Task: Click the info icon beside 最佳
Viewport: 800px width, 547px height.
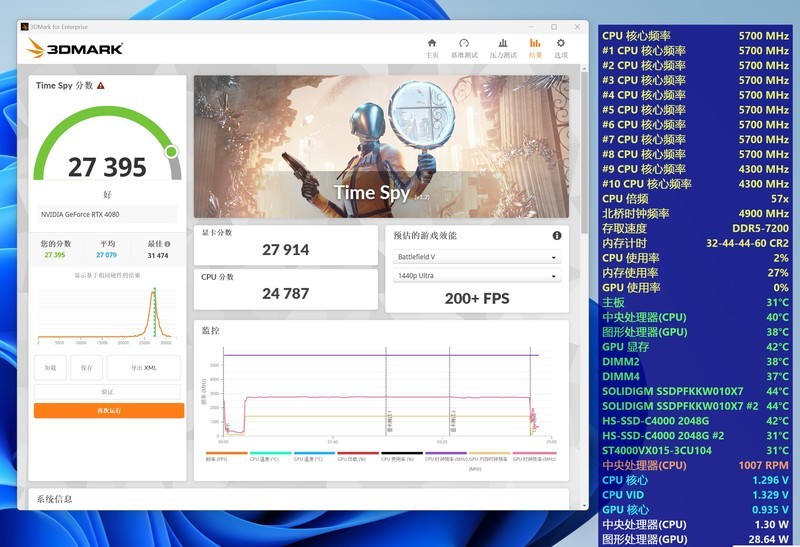Action: coord(167,244)
